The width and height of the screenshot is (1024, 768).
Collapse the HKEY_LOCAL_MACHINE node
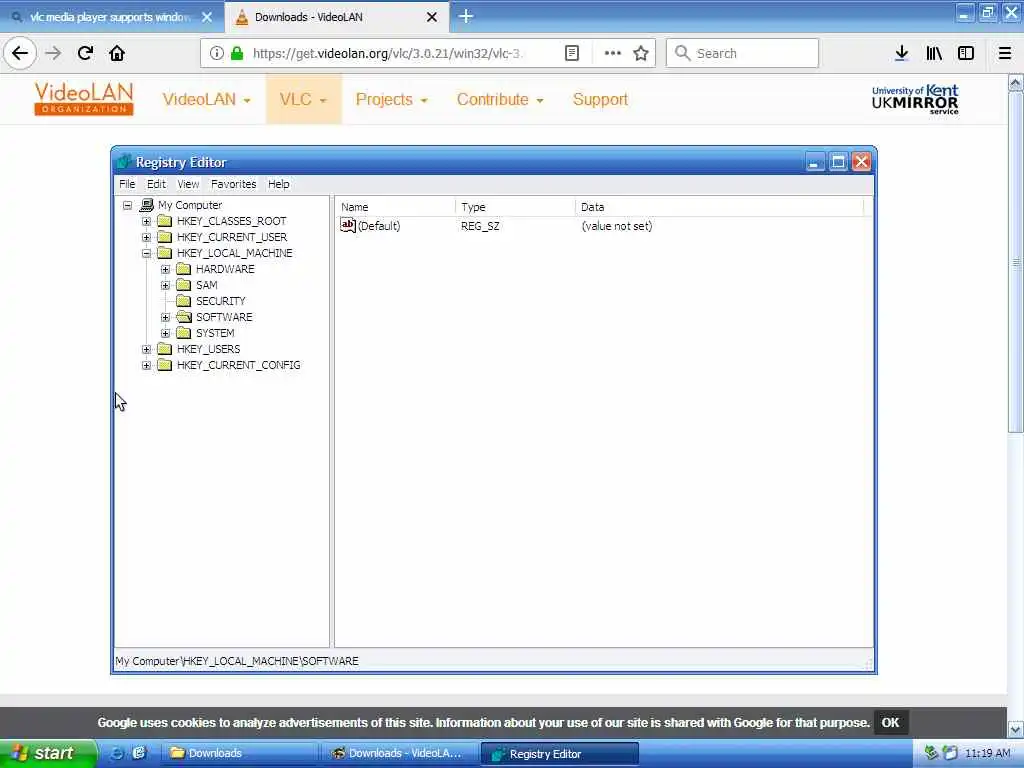[x=146, y=253]
